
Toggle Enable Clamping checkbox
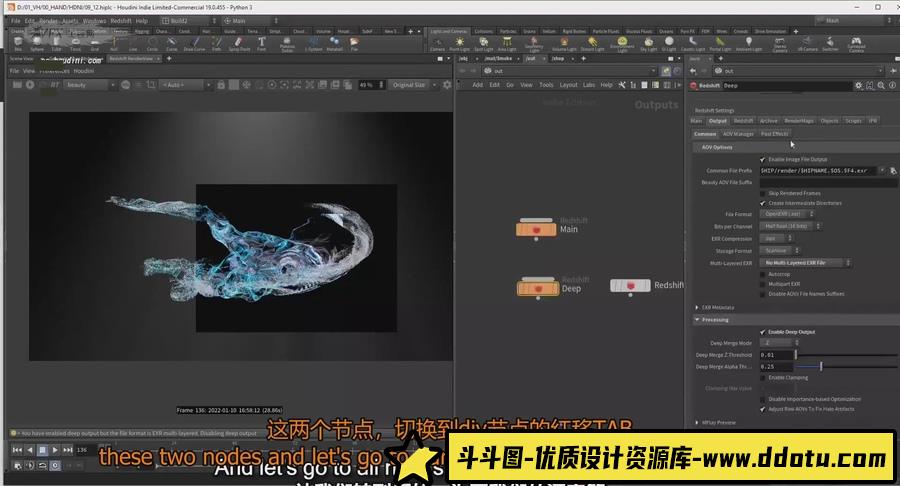pyautogui.click(x=763, y=378)
